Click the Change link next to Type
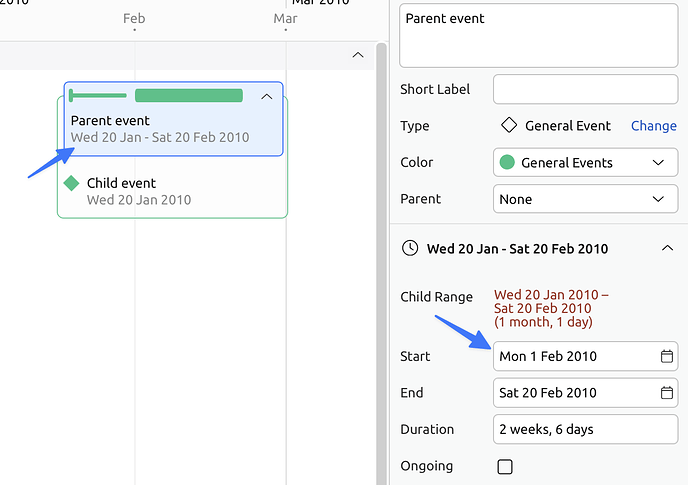Image resolution: width=690 pixels, height=485 pixels. (x=653, y=126)
